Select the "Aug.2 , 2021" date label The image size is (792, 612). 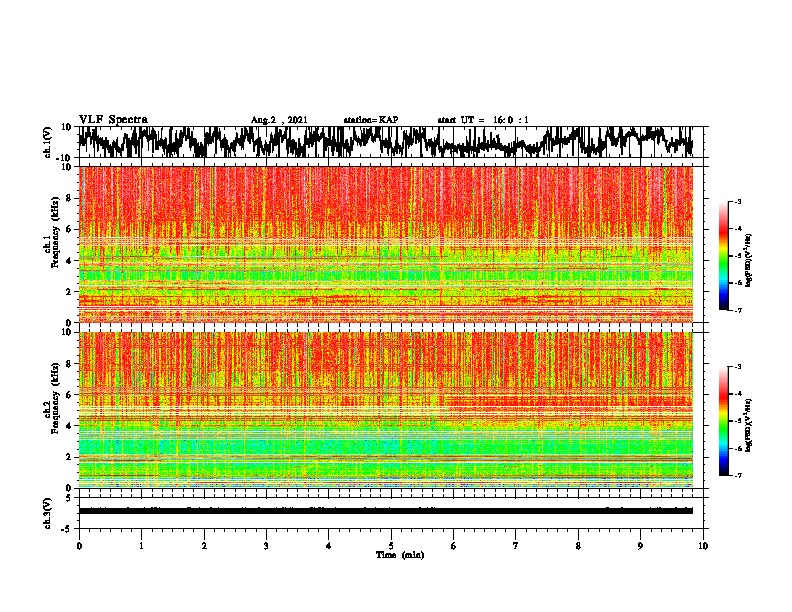tap(279, 120)
